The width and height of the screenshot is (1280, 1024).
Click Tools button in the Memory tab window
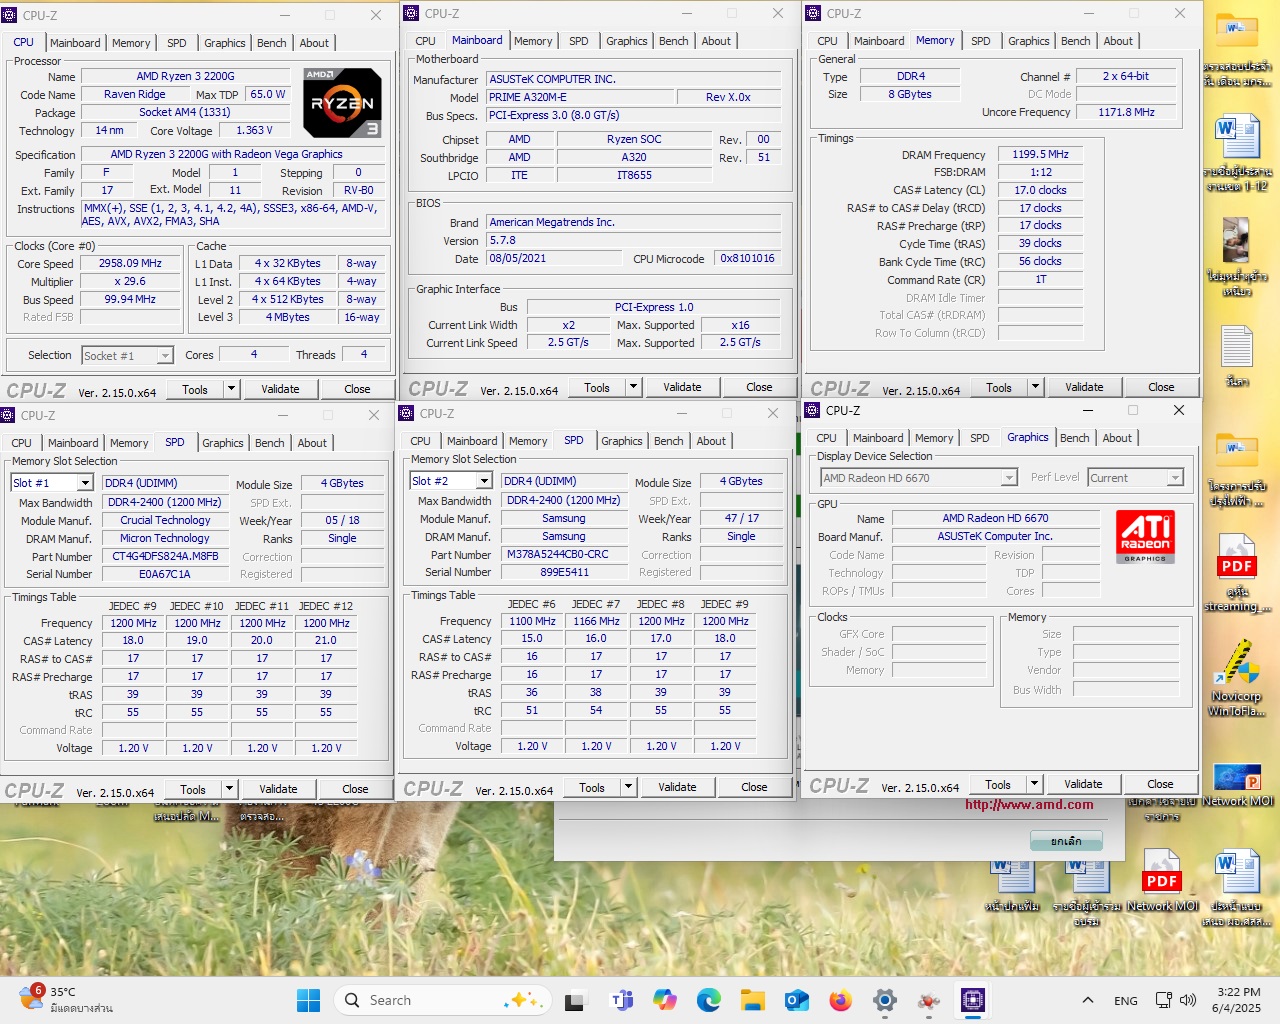point(999,387)
